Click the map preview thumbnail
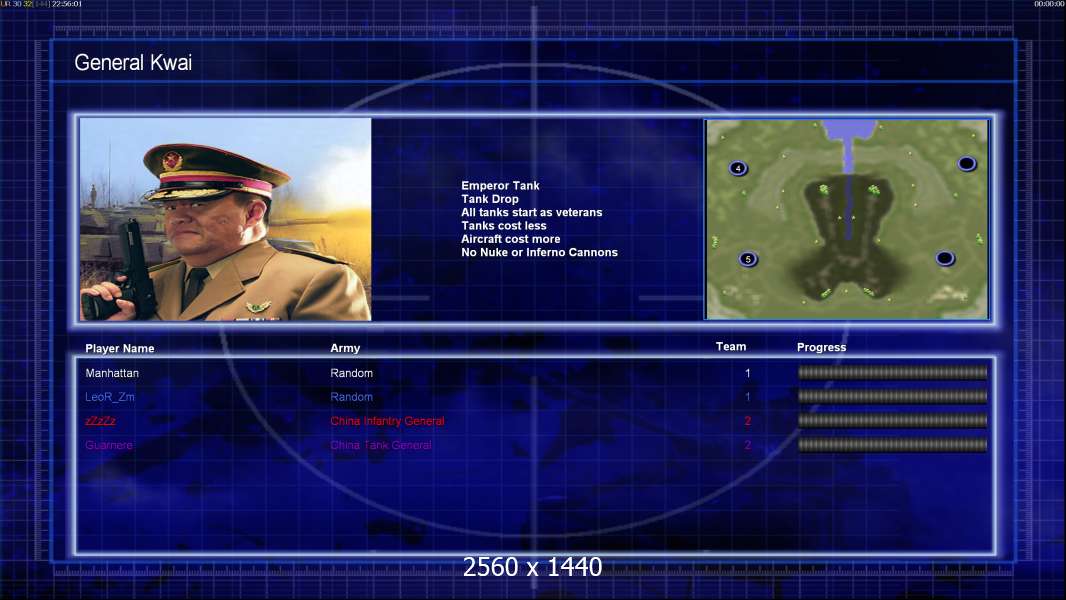Viewport: 1066px width, 600px height. [x=847, y=219]
